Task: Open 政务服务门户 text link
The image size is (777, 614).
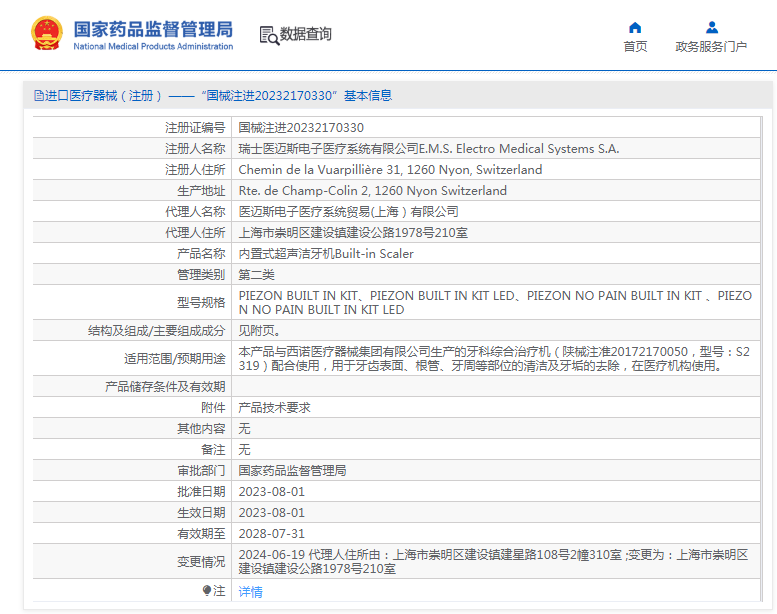Action: 711,47
